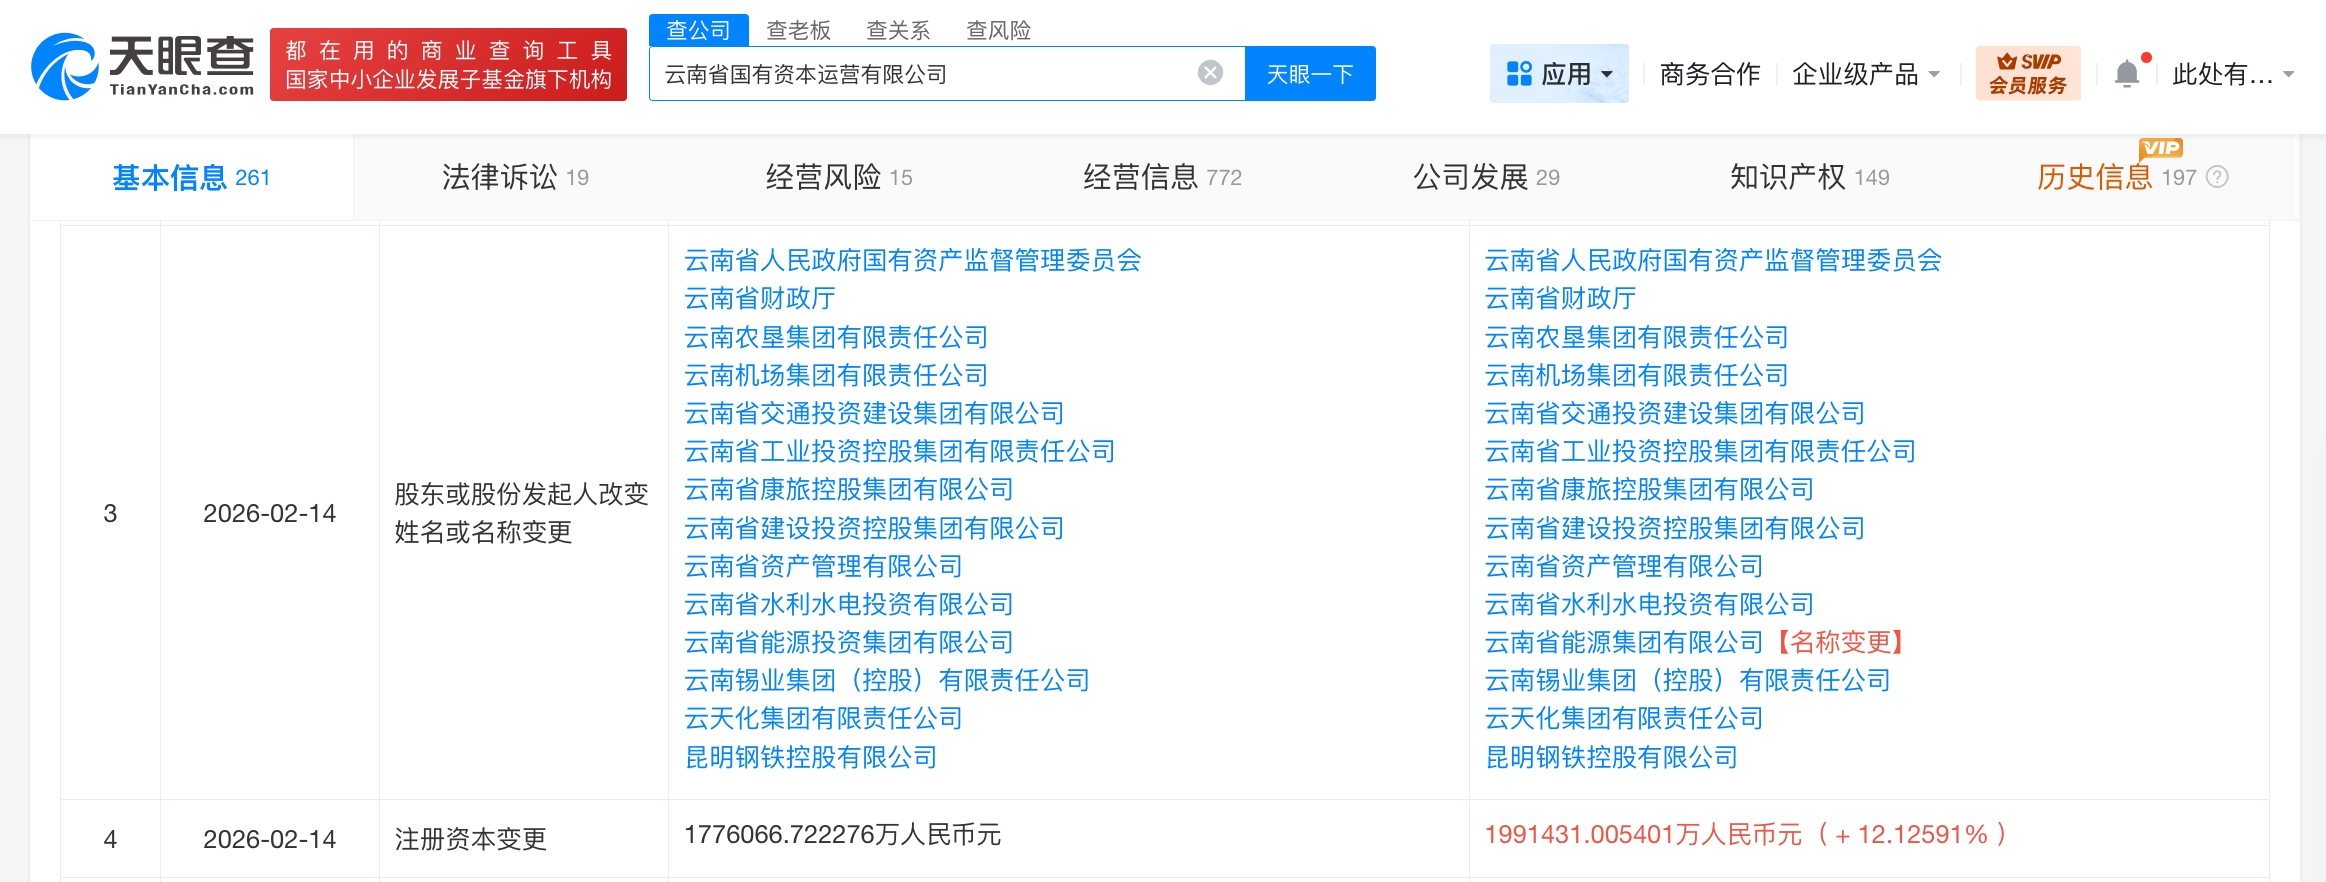Viewport: 2326px width, 882px height.
Task: Open the 经营风险 15 tab
Action: [x=839, y=177]
